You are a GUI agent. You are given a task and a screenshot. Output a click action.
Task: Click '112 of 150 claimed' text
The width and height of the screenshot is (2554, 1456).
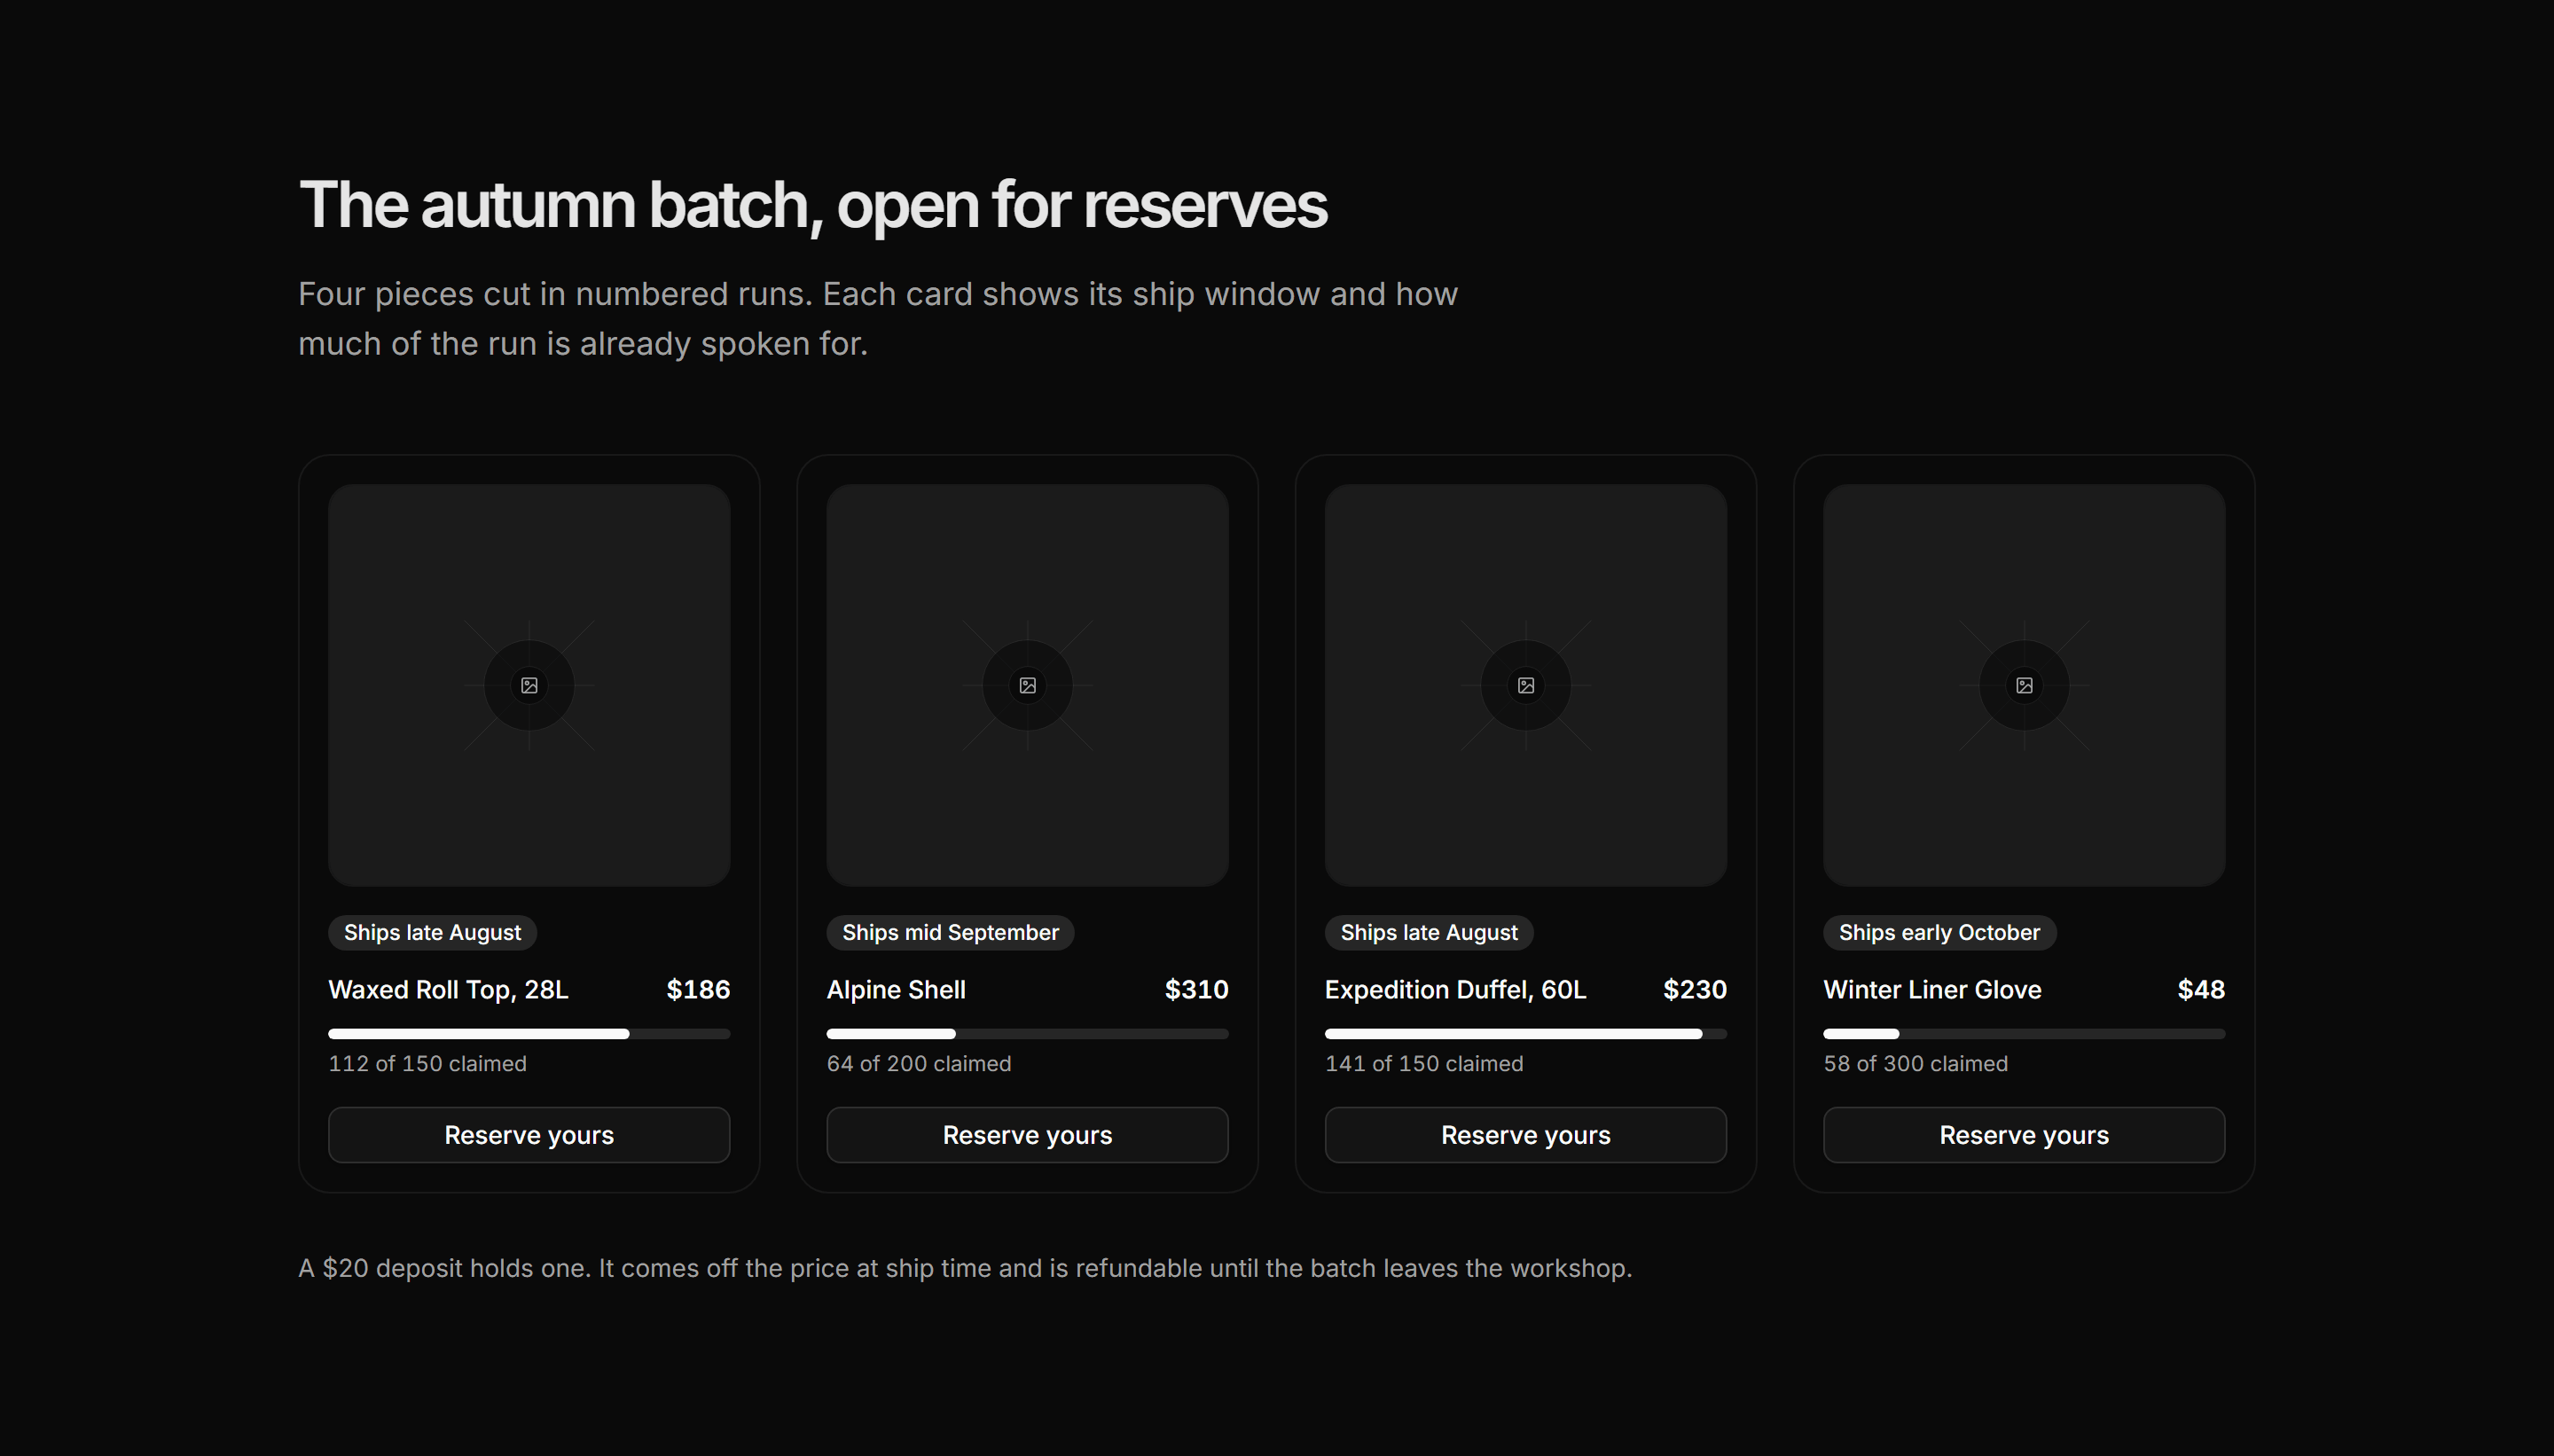(x=427, y=1064)
